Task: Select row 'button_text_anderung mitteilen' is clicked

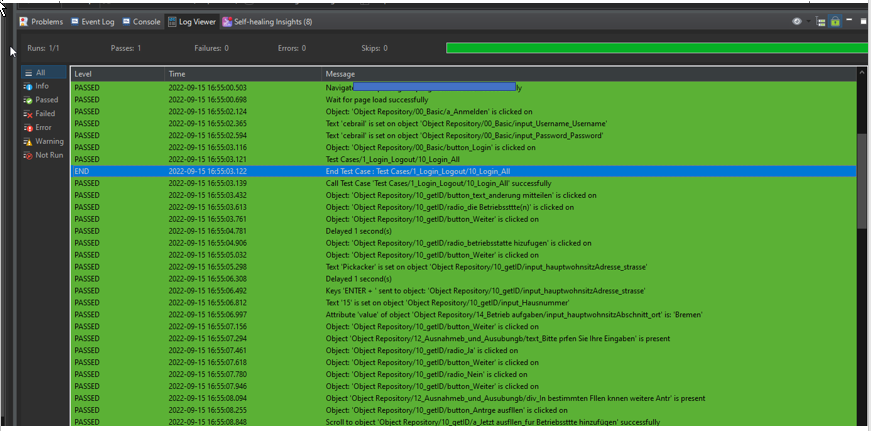Action: click(464, 196)
